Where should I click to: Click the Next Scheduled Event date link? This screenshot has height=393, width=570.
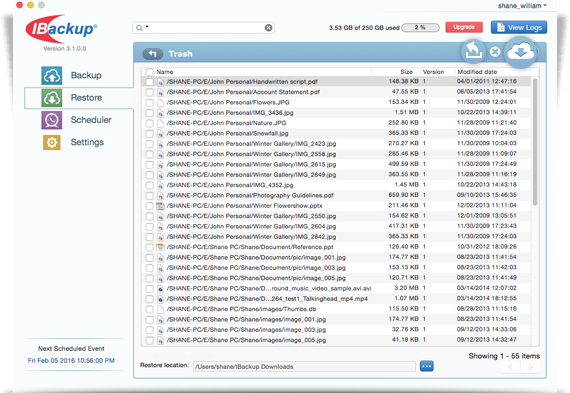pyautogui.click(x=71, y=361)
